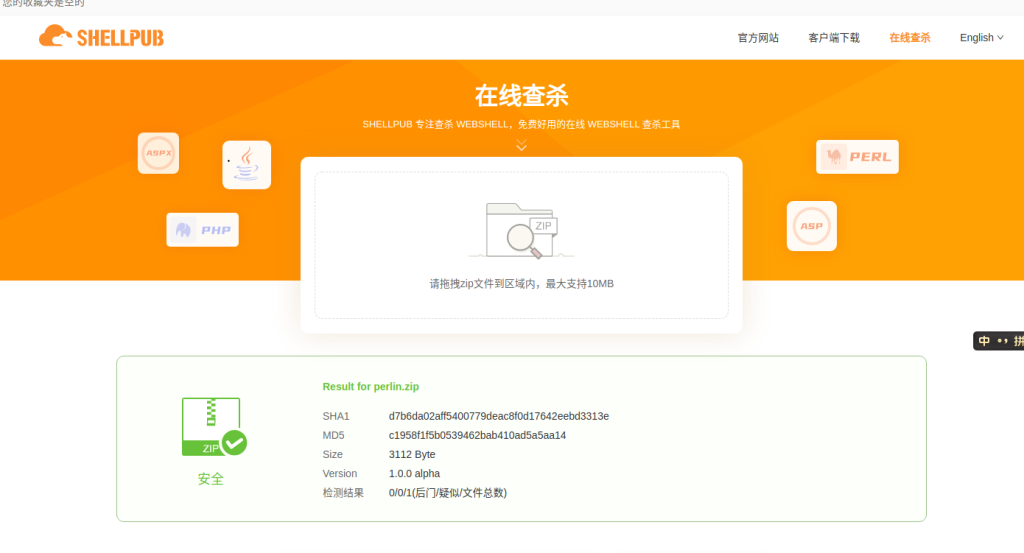Click the Java coffee cup icon
The height and width of the screenshot is (553, 1024).
[x=246, y=165]
